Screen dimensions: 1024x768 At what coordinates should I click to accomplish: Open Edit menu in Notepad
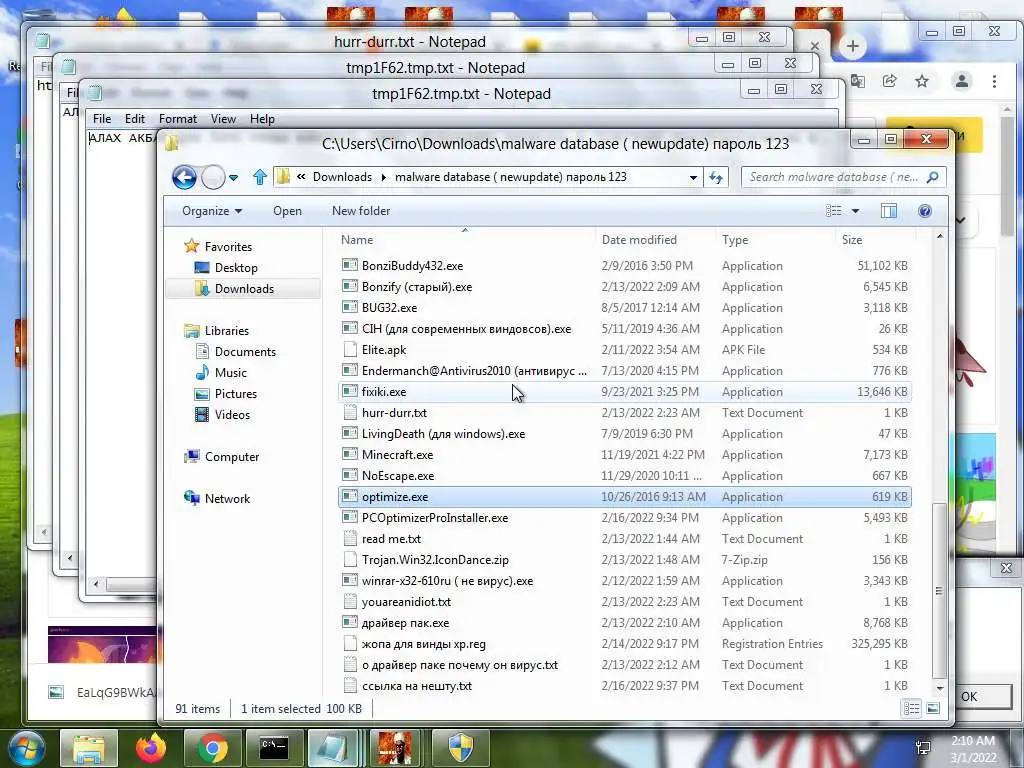tap(135, 119)
